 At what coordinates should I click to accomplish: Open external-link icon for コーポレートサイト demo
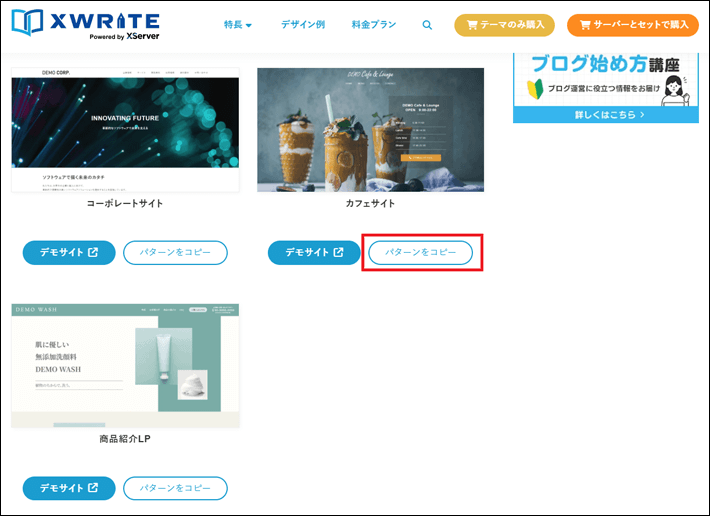(94, 253)
